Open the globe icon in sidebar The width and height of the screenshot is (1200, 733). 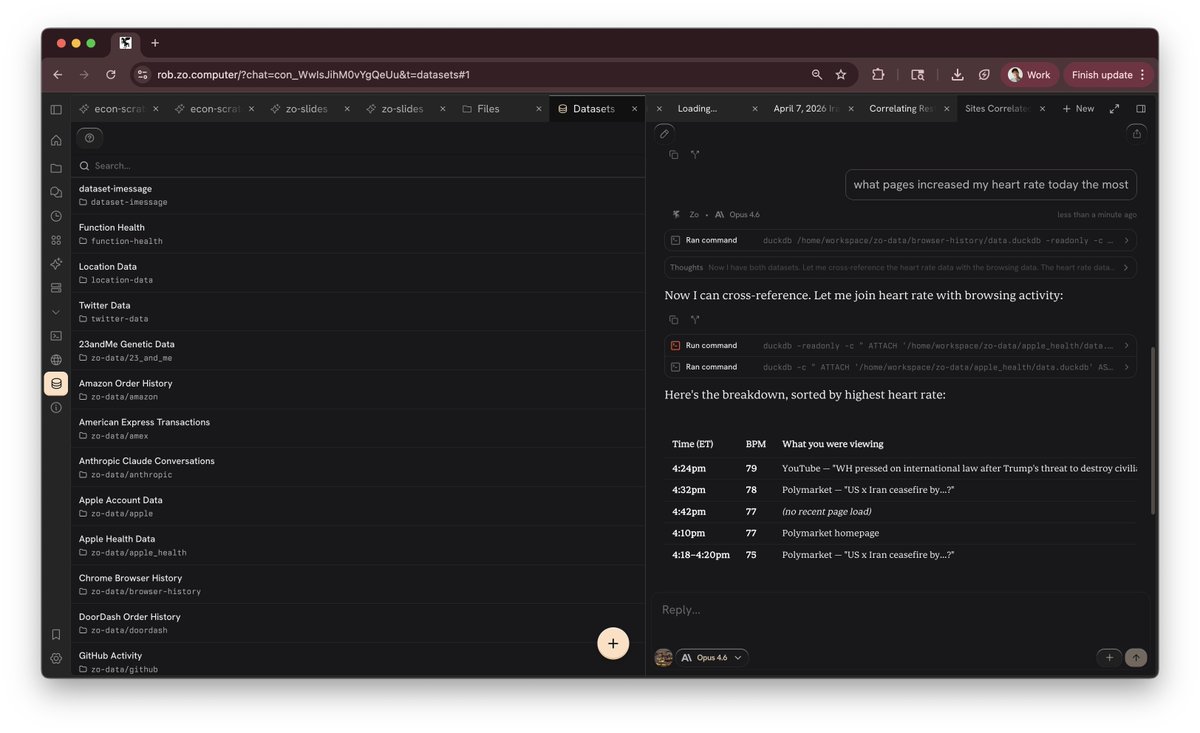pyautogui.click(x=56, y=360)
